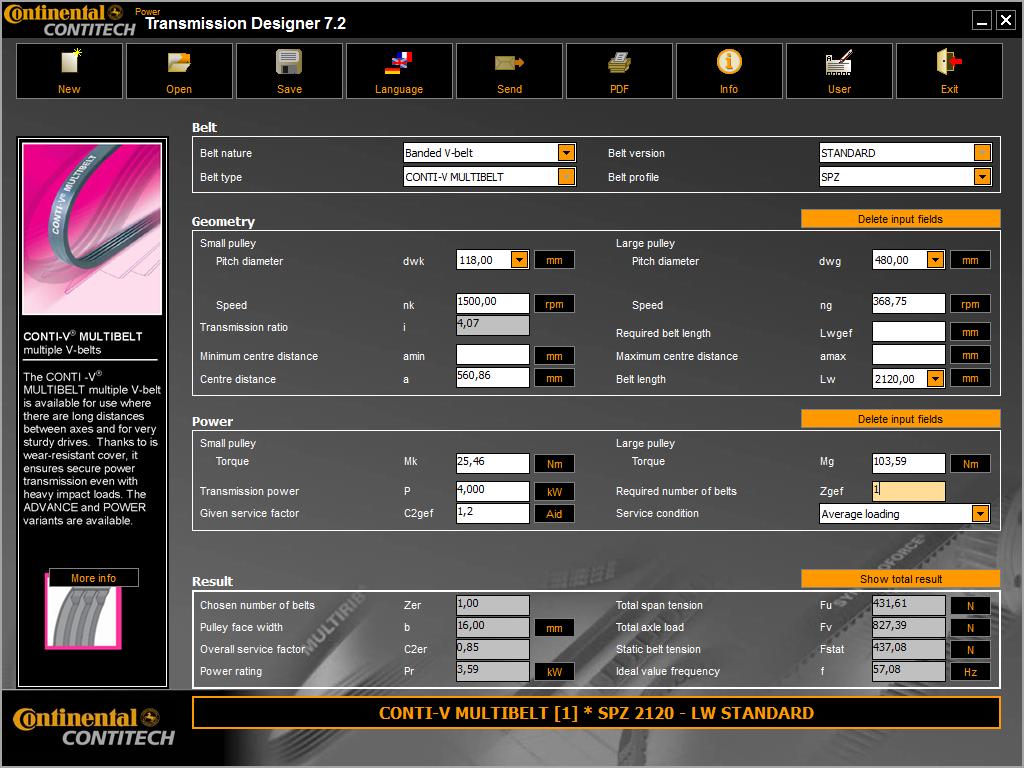Viewport: 1024px width, 768px height.
Task: Toggle the mm unit for large pulley diameter
Action: tap(970, 260)
